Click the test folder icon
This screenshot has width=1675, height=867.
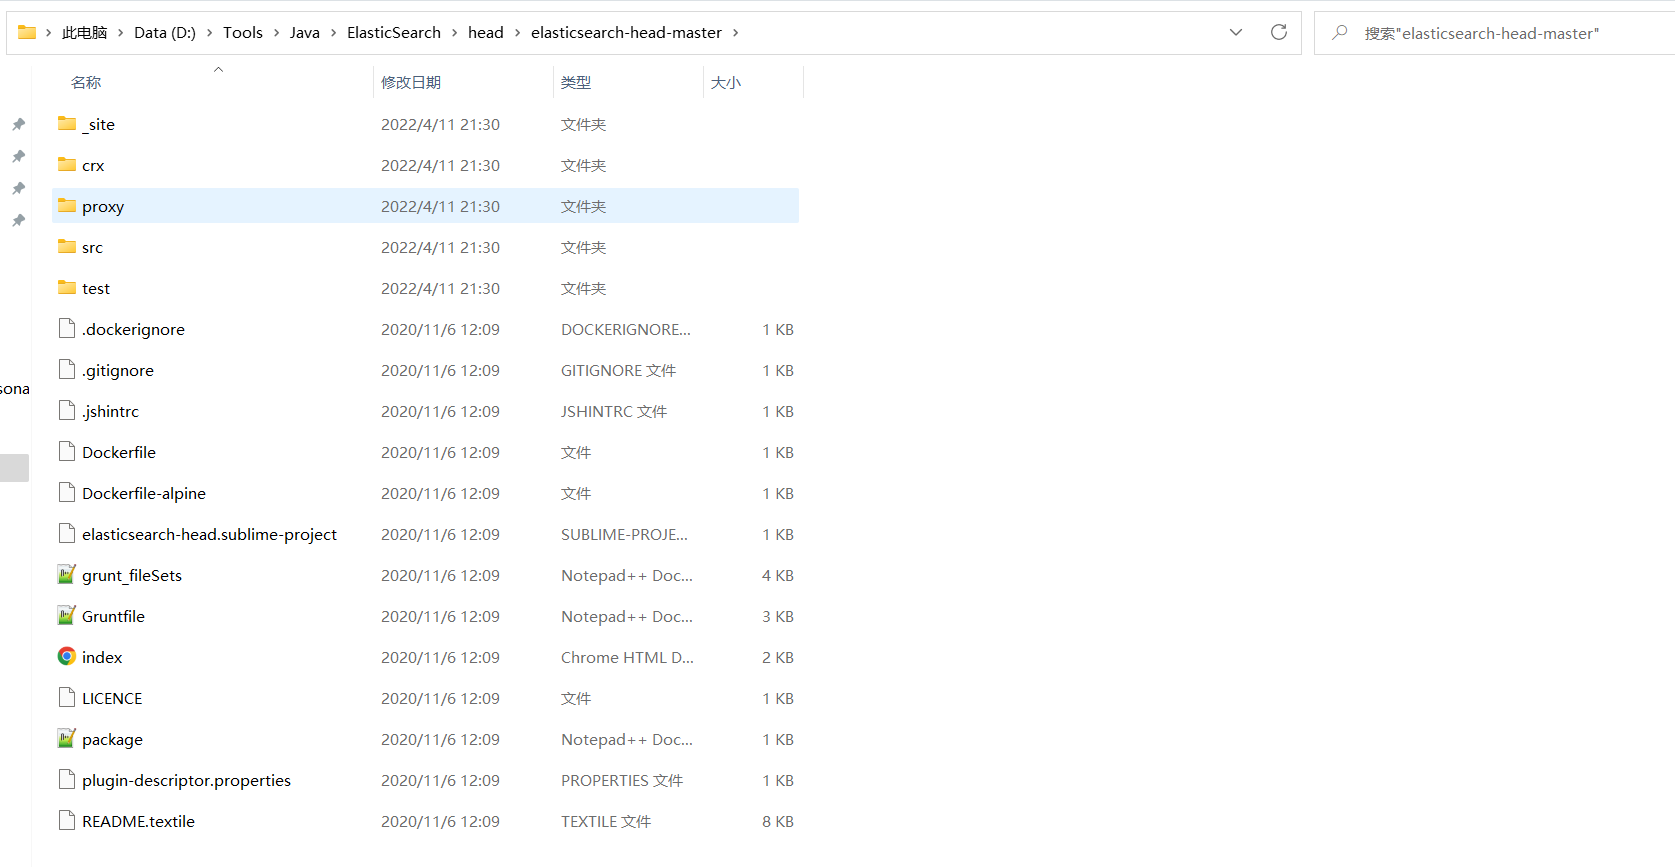pos(67,288)
